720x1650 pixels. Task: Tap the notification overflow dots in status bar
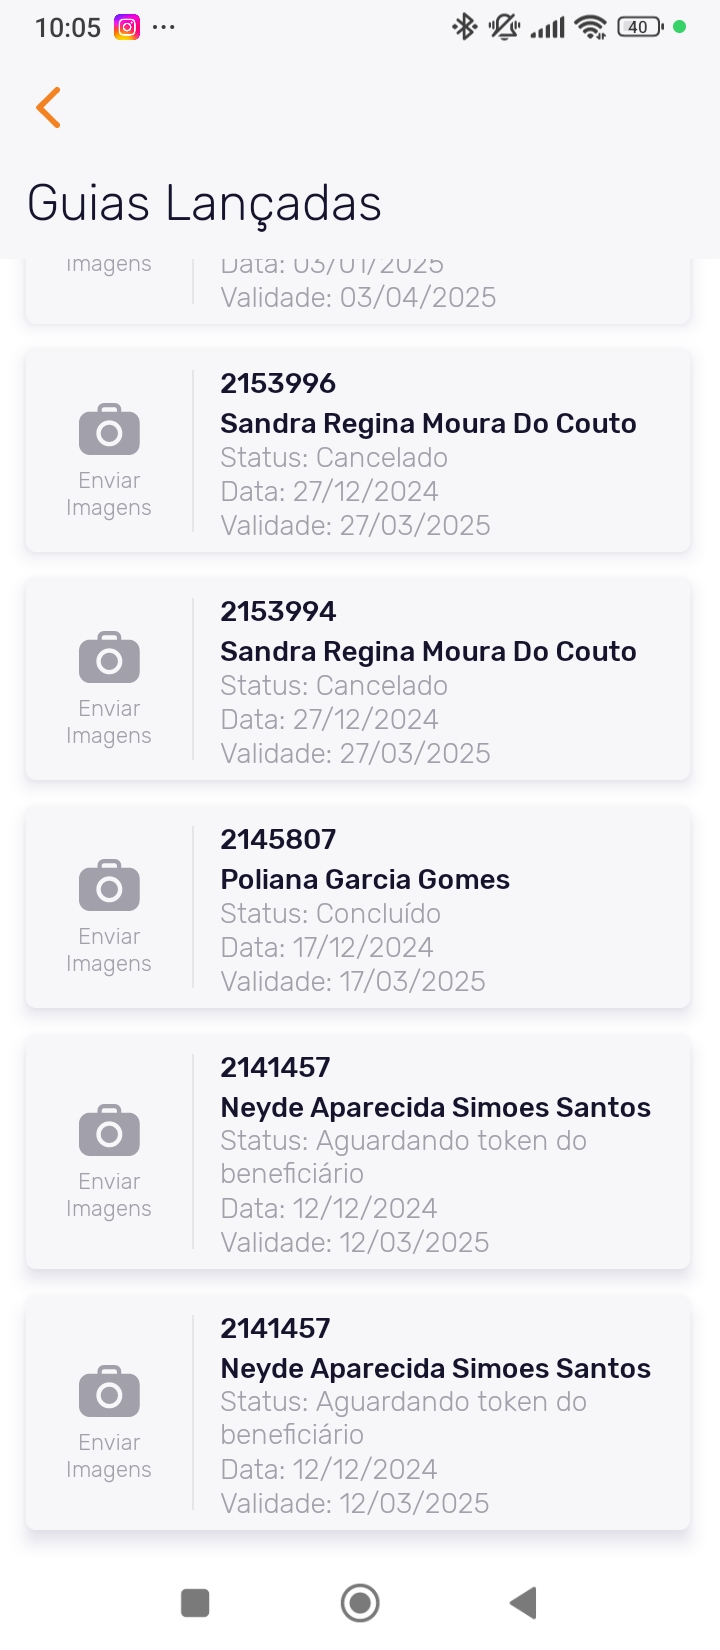(164, 27)
